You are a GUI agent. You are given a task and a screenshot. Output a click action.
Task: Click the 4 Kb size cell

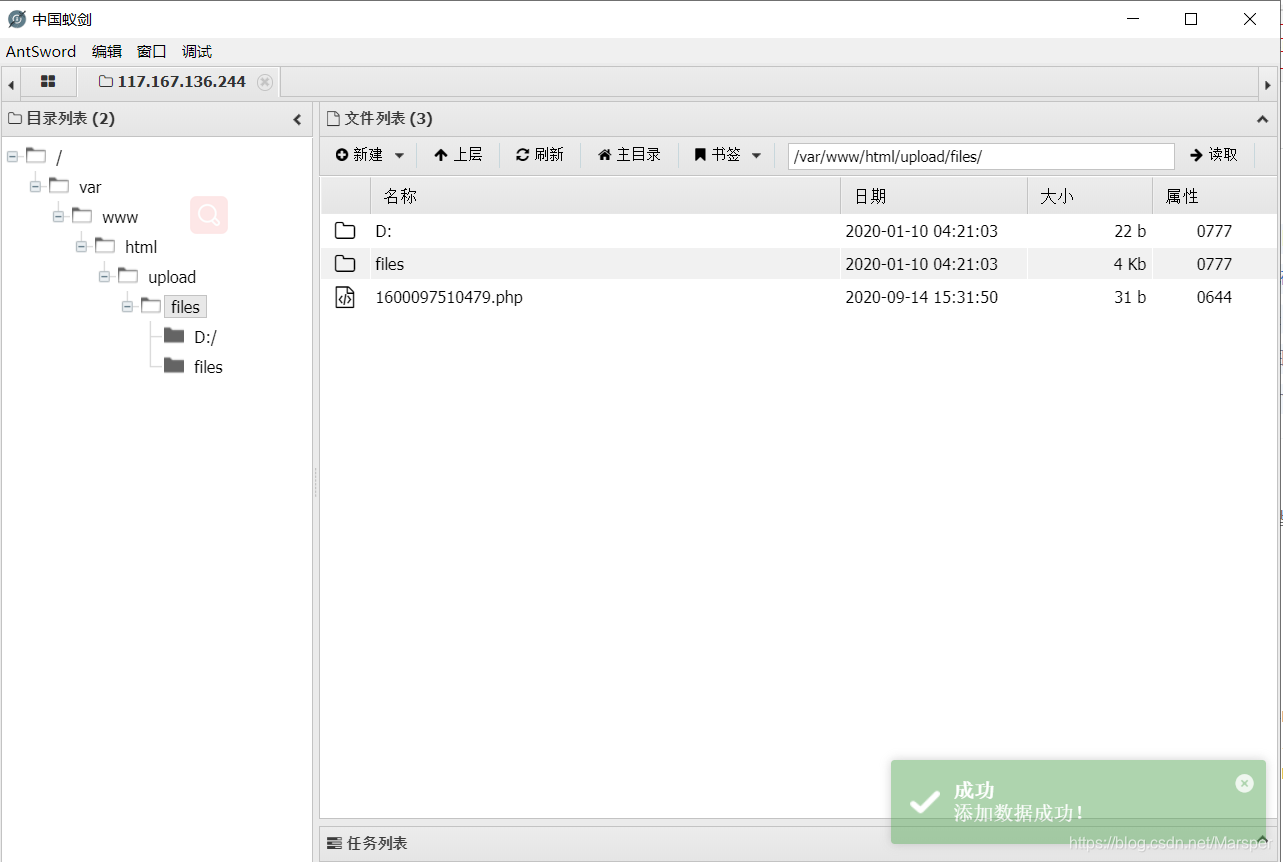(x=1130, y=264)
